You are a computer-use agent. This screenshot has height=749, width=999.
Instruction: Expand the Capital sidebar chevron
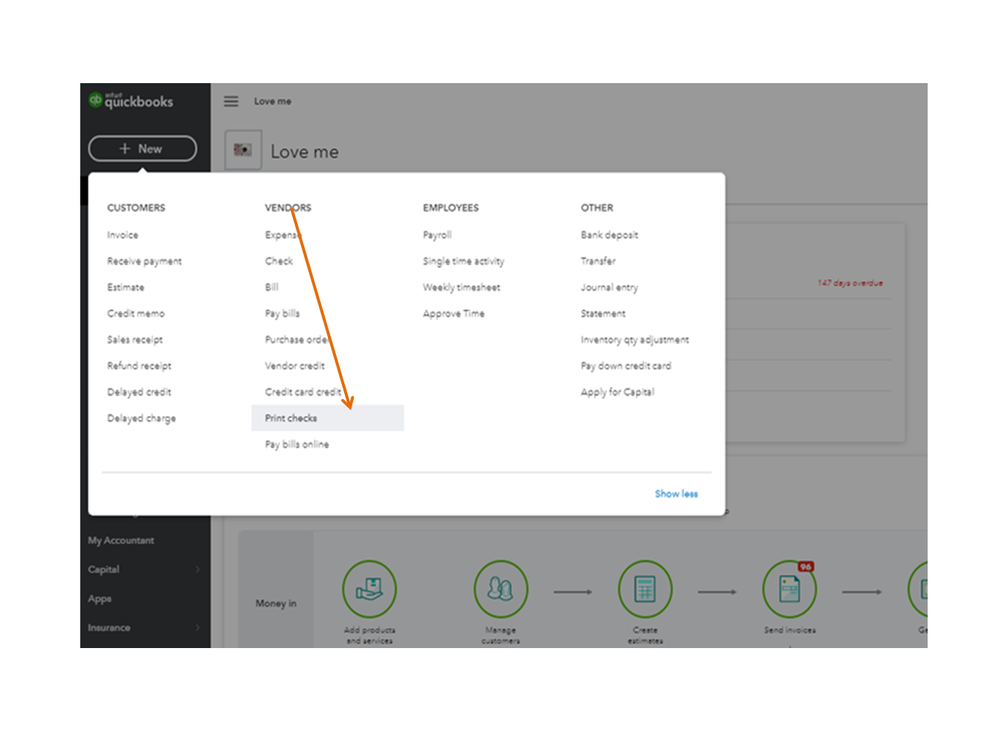[x=198, y=569]
